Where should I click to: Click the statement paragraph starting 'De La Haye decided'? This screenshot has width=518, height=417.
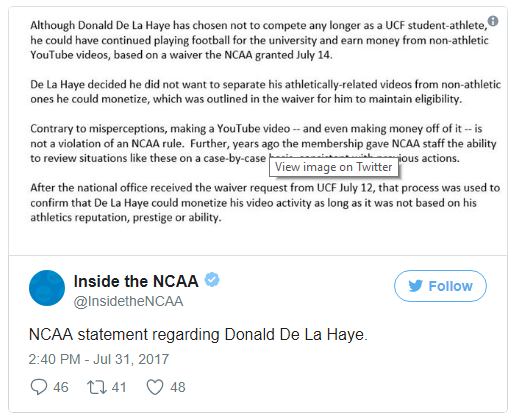pos(265,92)
